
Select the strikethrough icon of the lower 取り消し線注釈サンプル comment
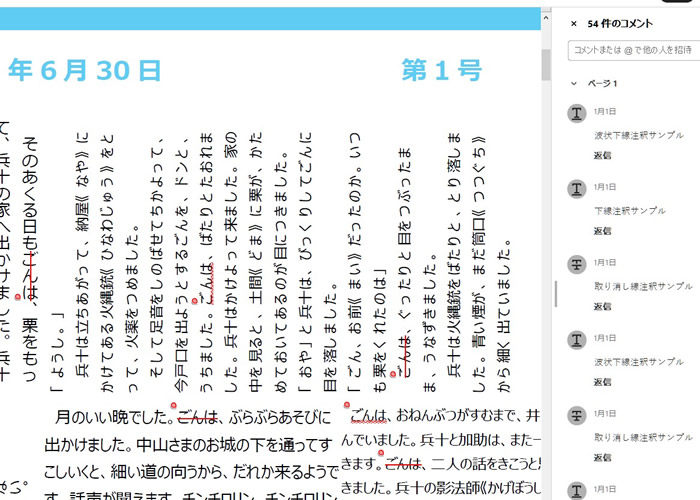click(x=576, y=416)
